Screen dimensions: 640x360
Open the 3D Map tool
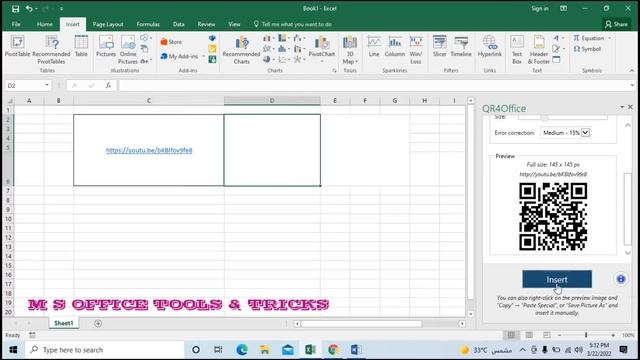pos(350,50)
